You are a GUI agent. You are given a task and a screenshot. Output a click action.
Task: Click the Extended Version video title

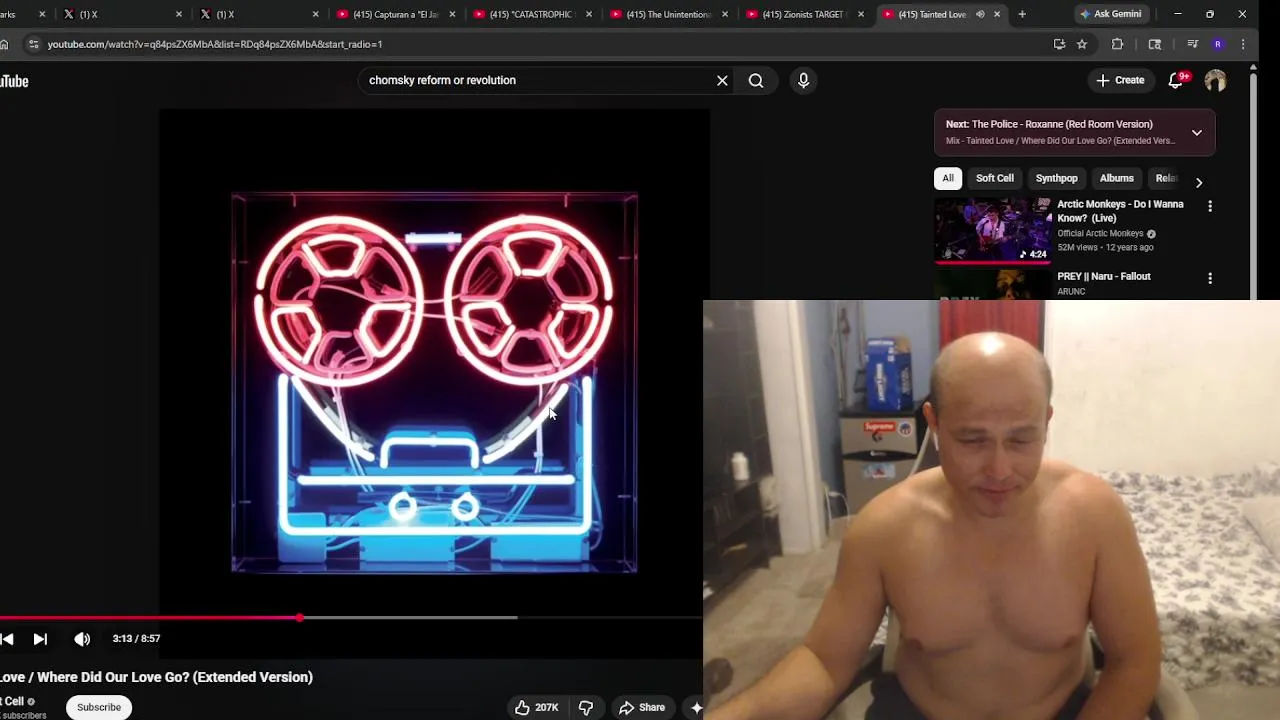[156, 677]
